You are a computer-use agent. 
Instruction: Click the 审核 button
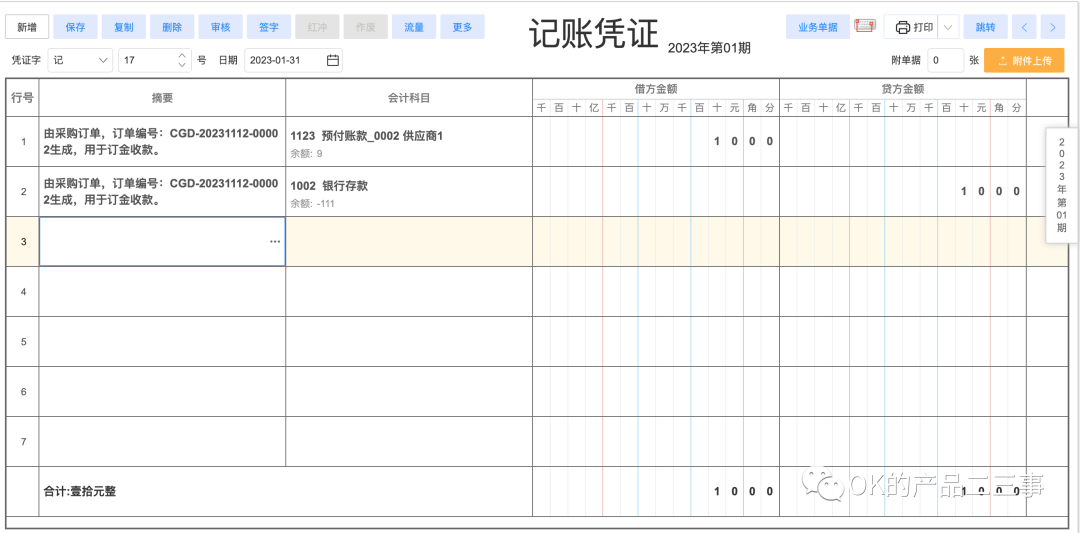tap(220, 28)
